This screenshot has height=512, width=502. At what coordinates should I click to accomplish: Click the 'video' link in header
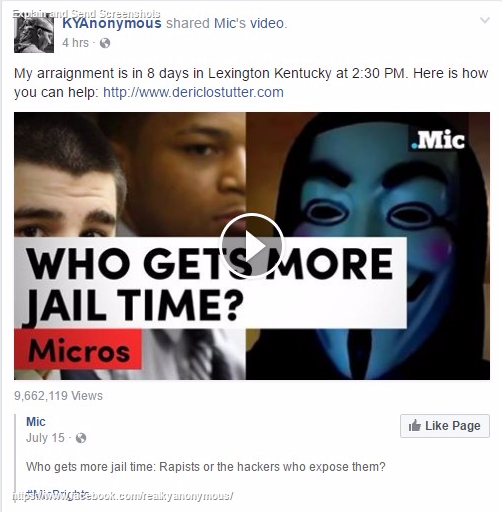(267, 23)
